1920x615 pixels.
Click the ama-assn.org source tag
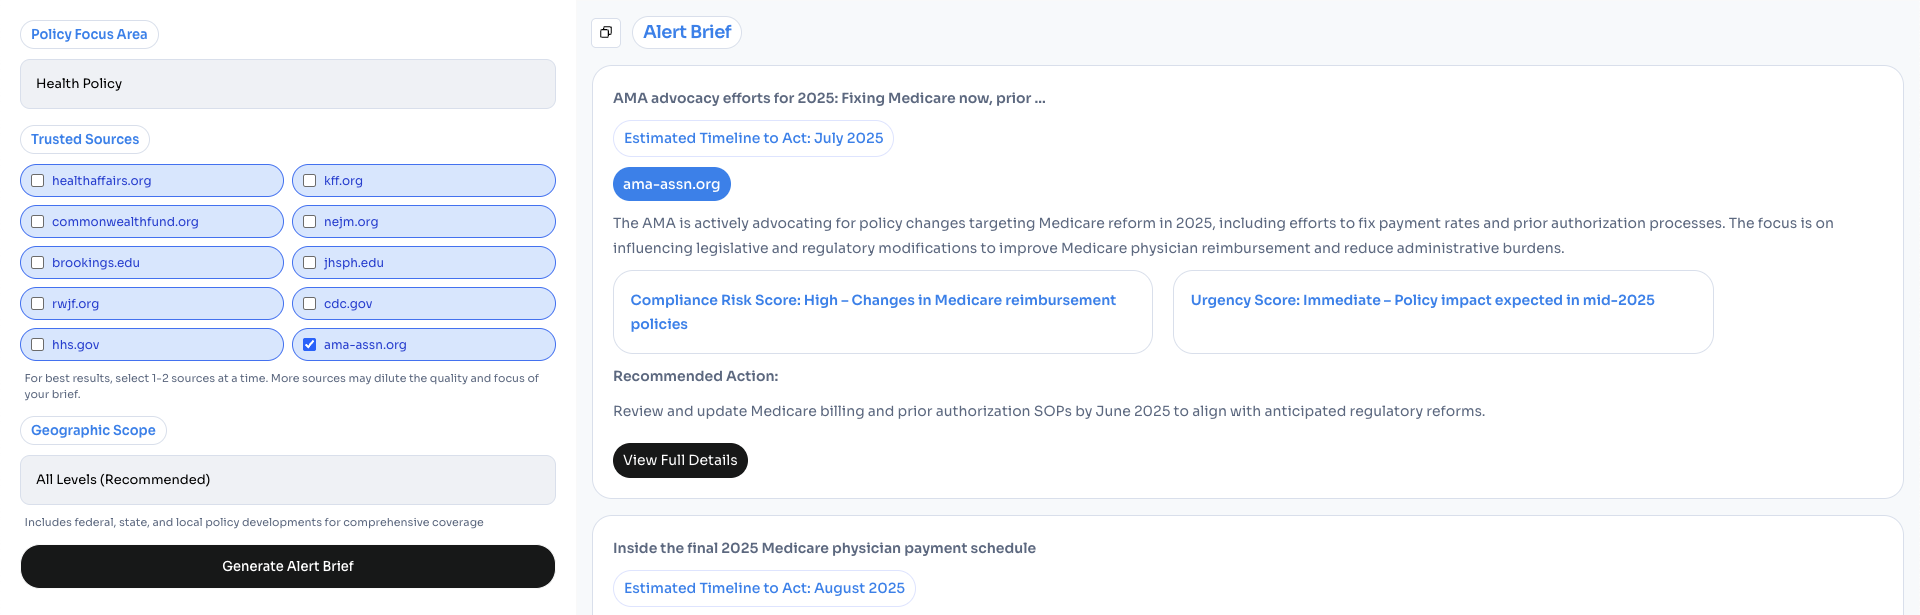[x=672, y=184]
